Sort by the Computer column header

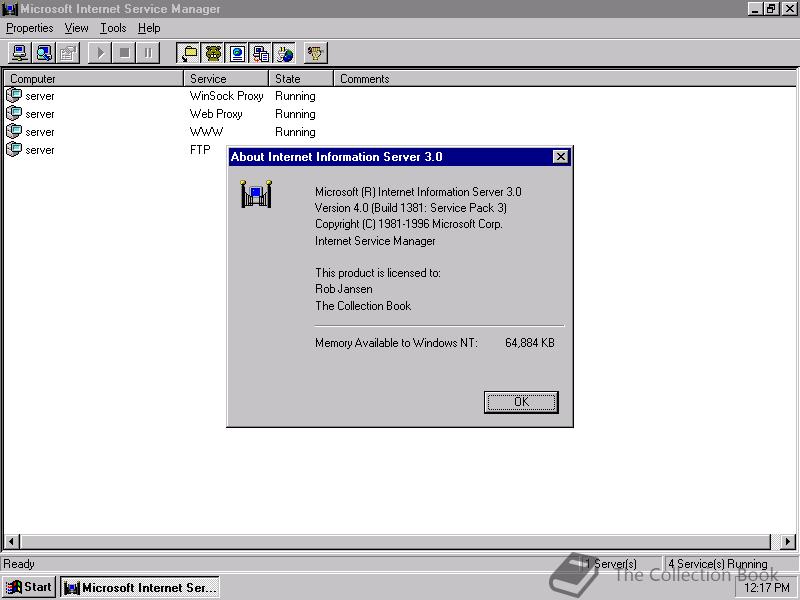pos(94,79)
